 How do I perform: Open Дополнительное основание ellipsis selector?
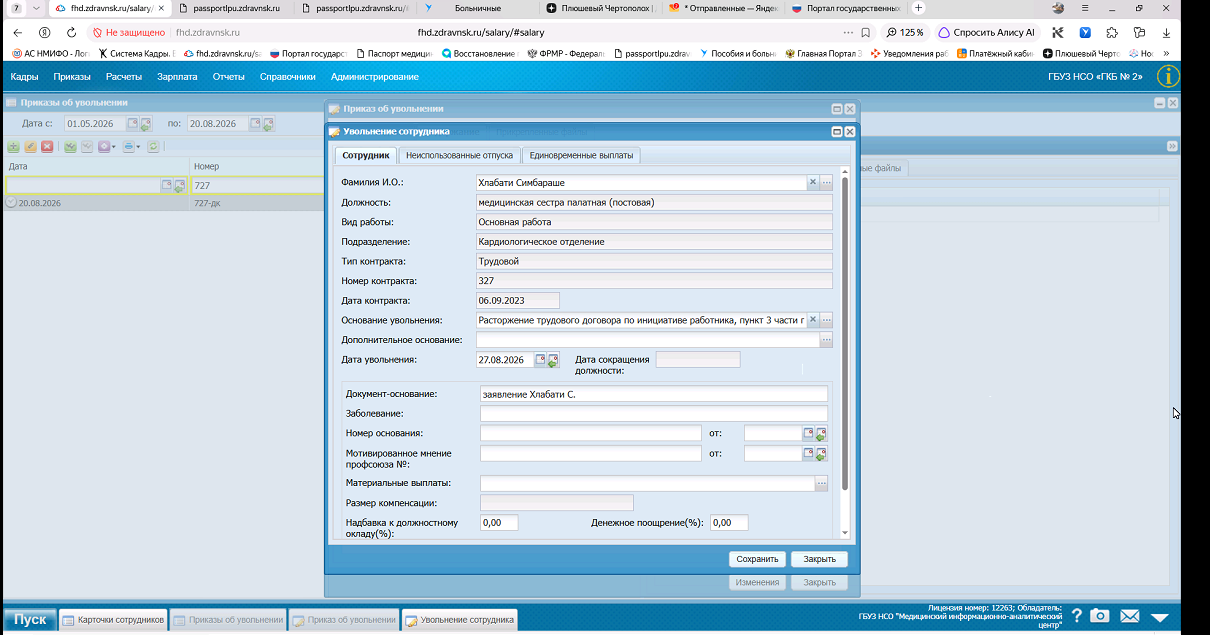pyautogui.click(x=826, y=340)
